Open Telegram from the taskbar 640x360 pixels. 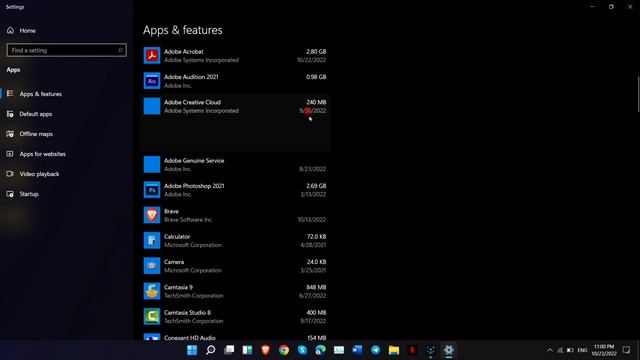tap(376, 350)
